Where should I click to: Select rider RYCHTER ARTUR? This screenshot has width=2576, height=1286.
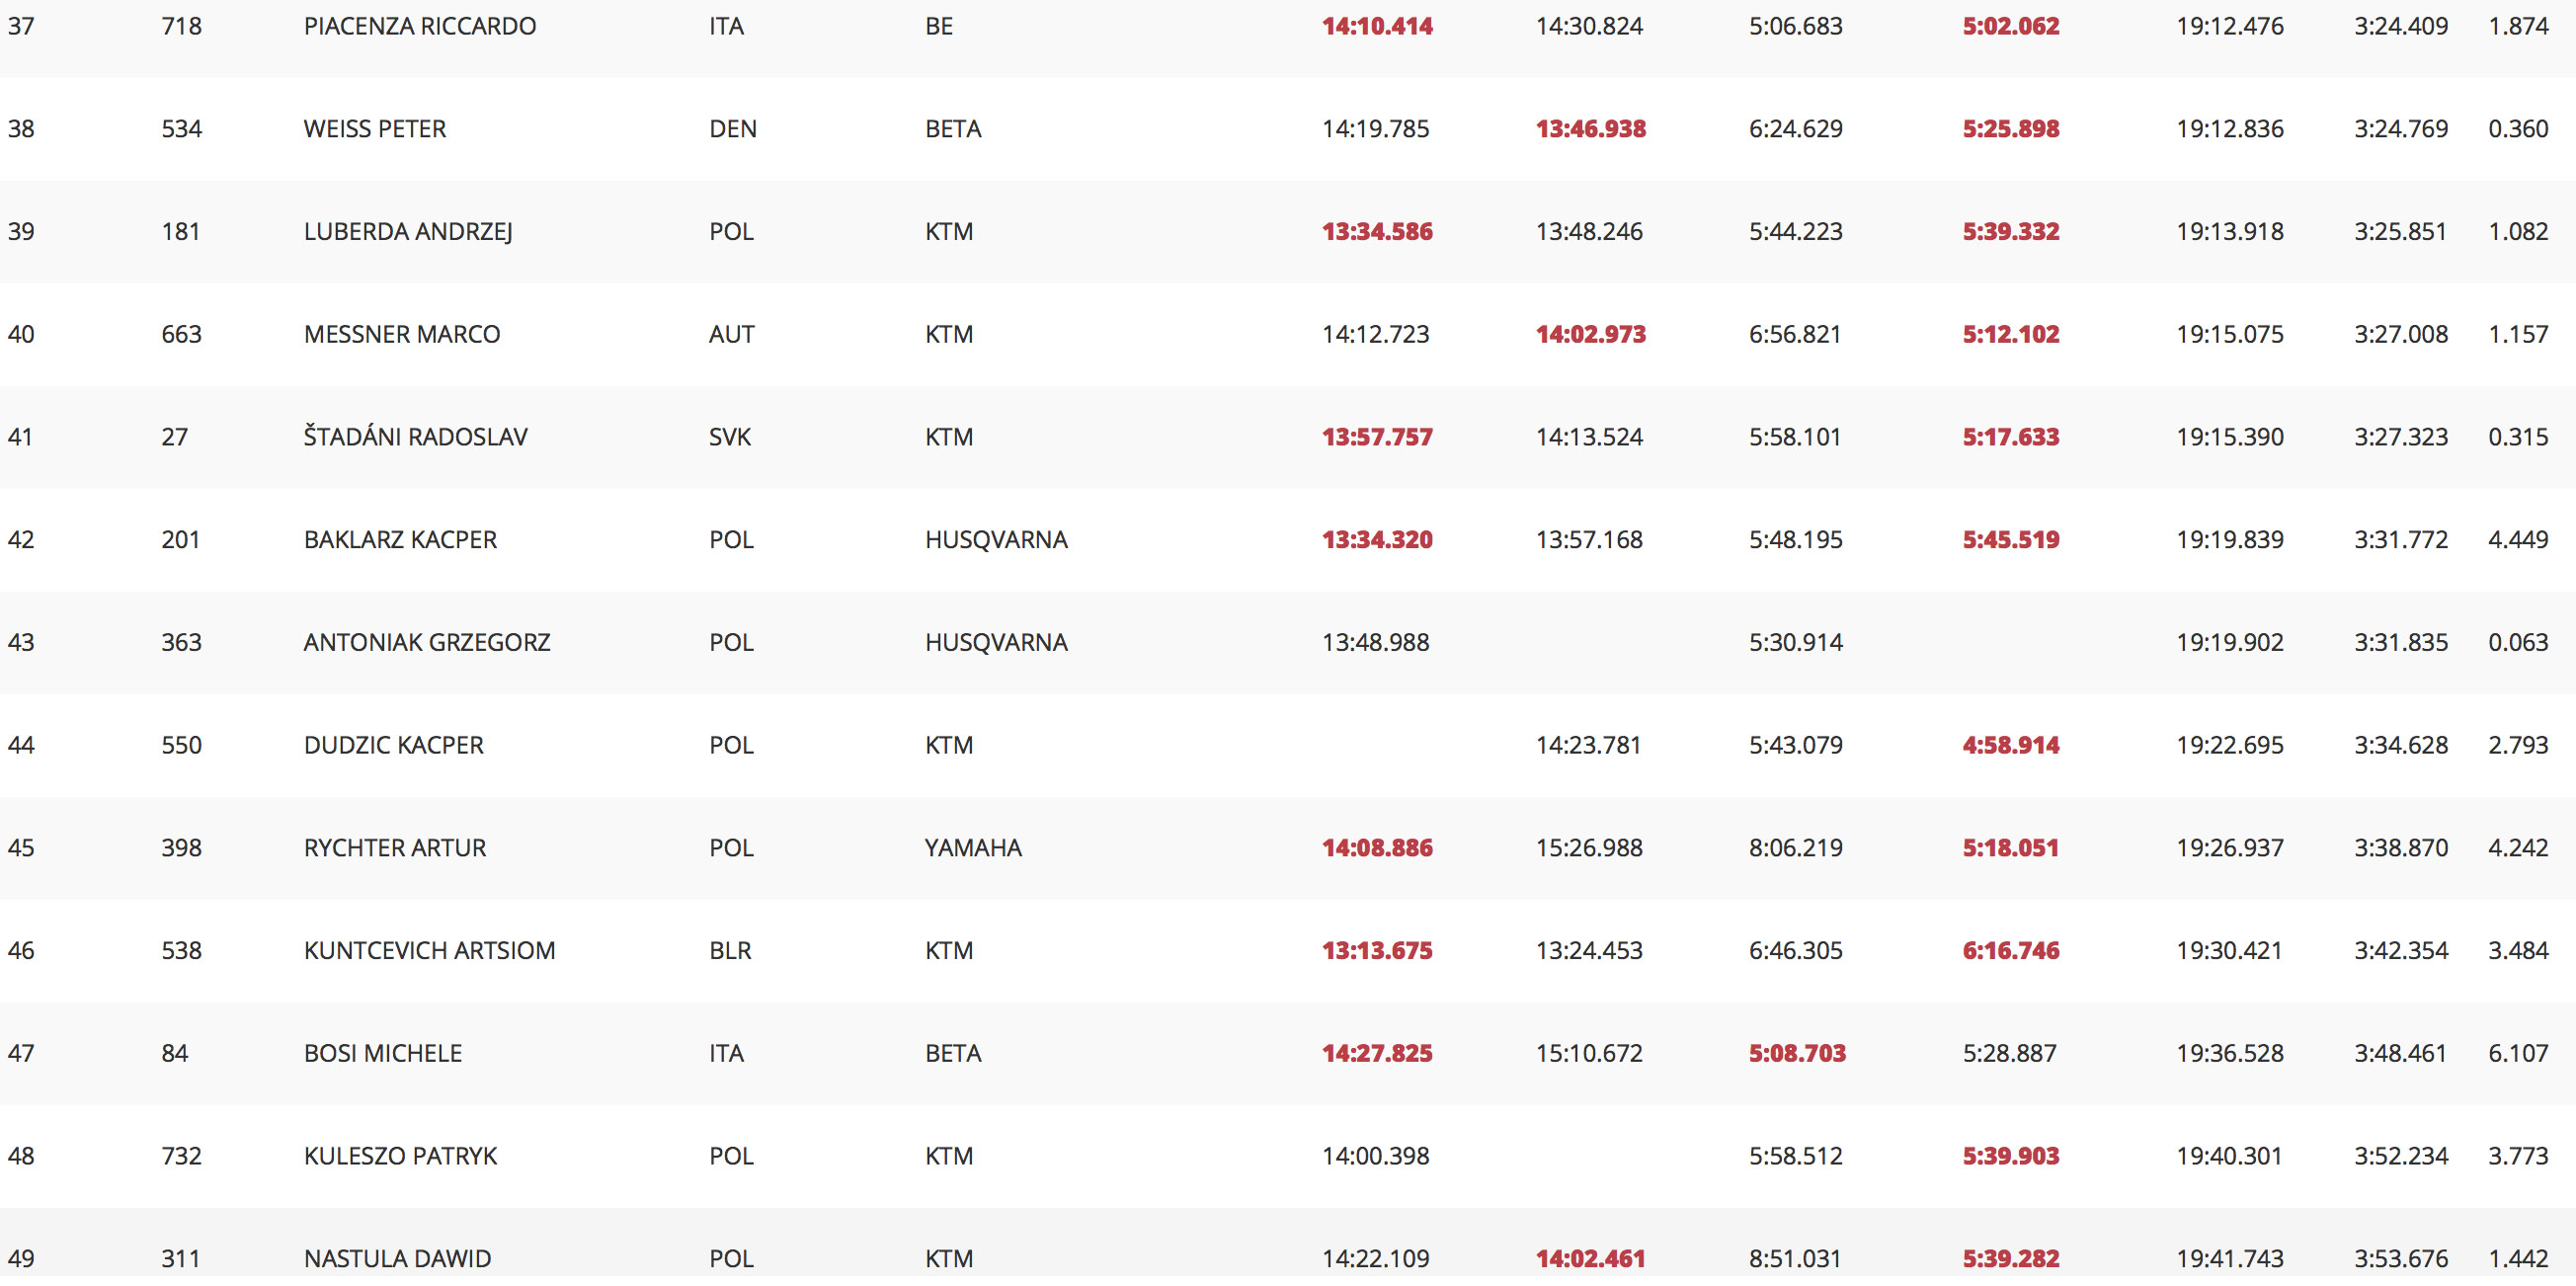point(395,848)
